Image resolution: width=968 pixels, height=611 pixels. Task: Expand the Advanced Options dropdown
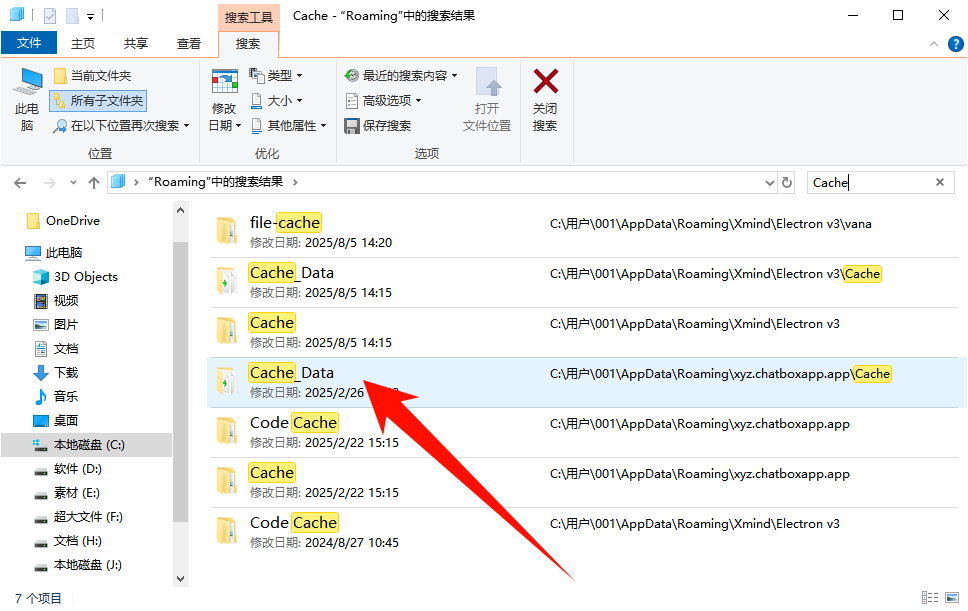[x=383, y=101]
